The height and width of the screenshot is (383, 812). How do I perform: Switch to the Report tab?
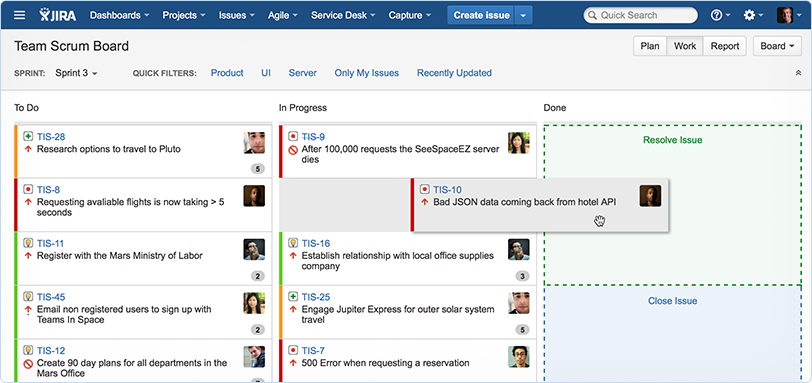[724, 46]
